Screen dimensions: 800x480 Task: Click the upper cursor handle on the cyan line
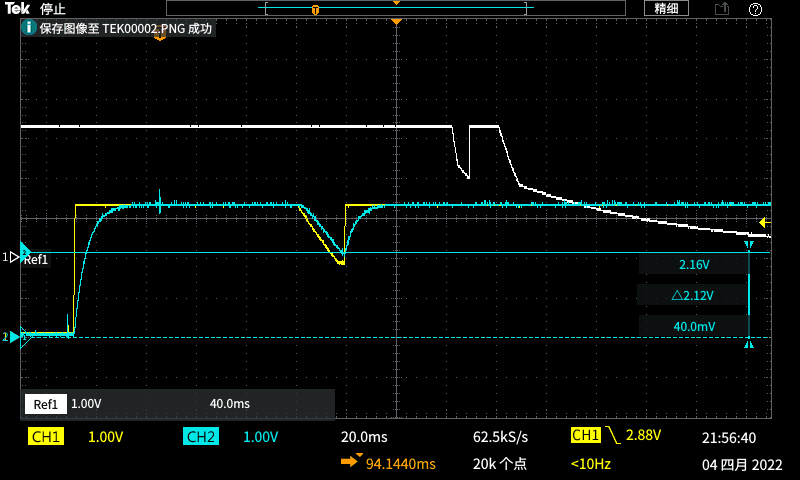click(x=748, y=245)
